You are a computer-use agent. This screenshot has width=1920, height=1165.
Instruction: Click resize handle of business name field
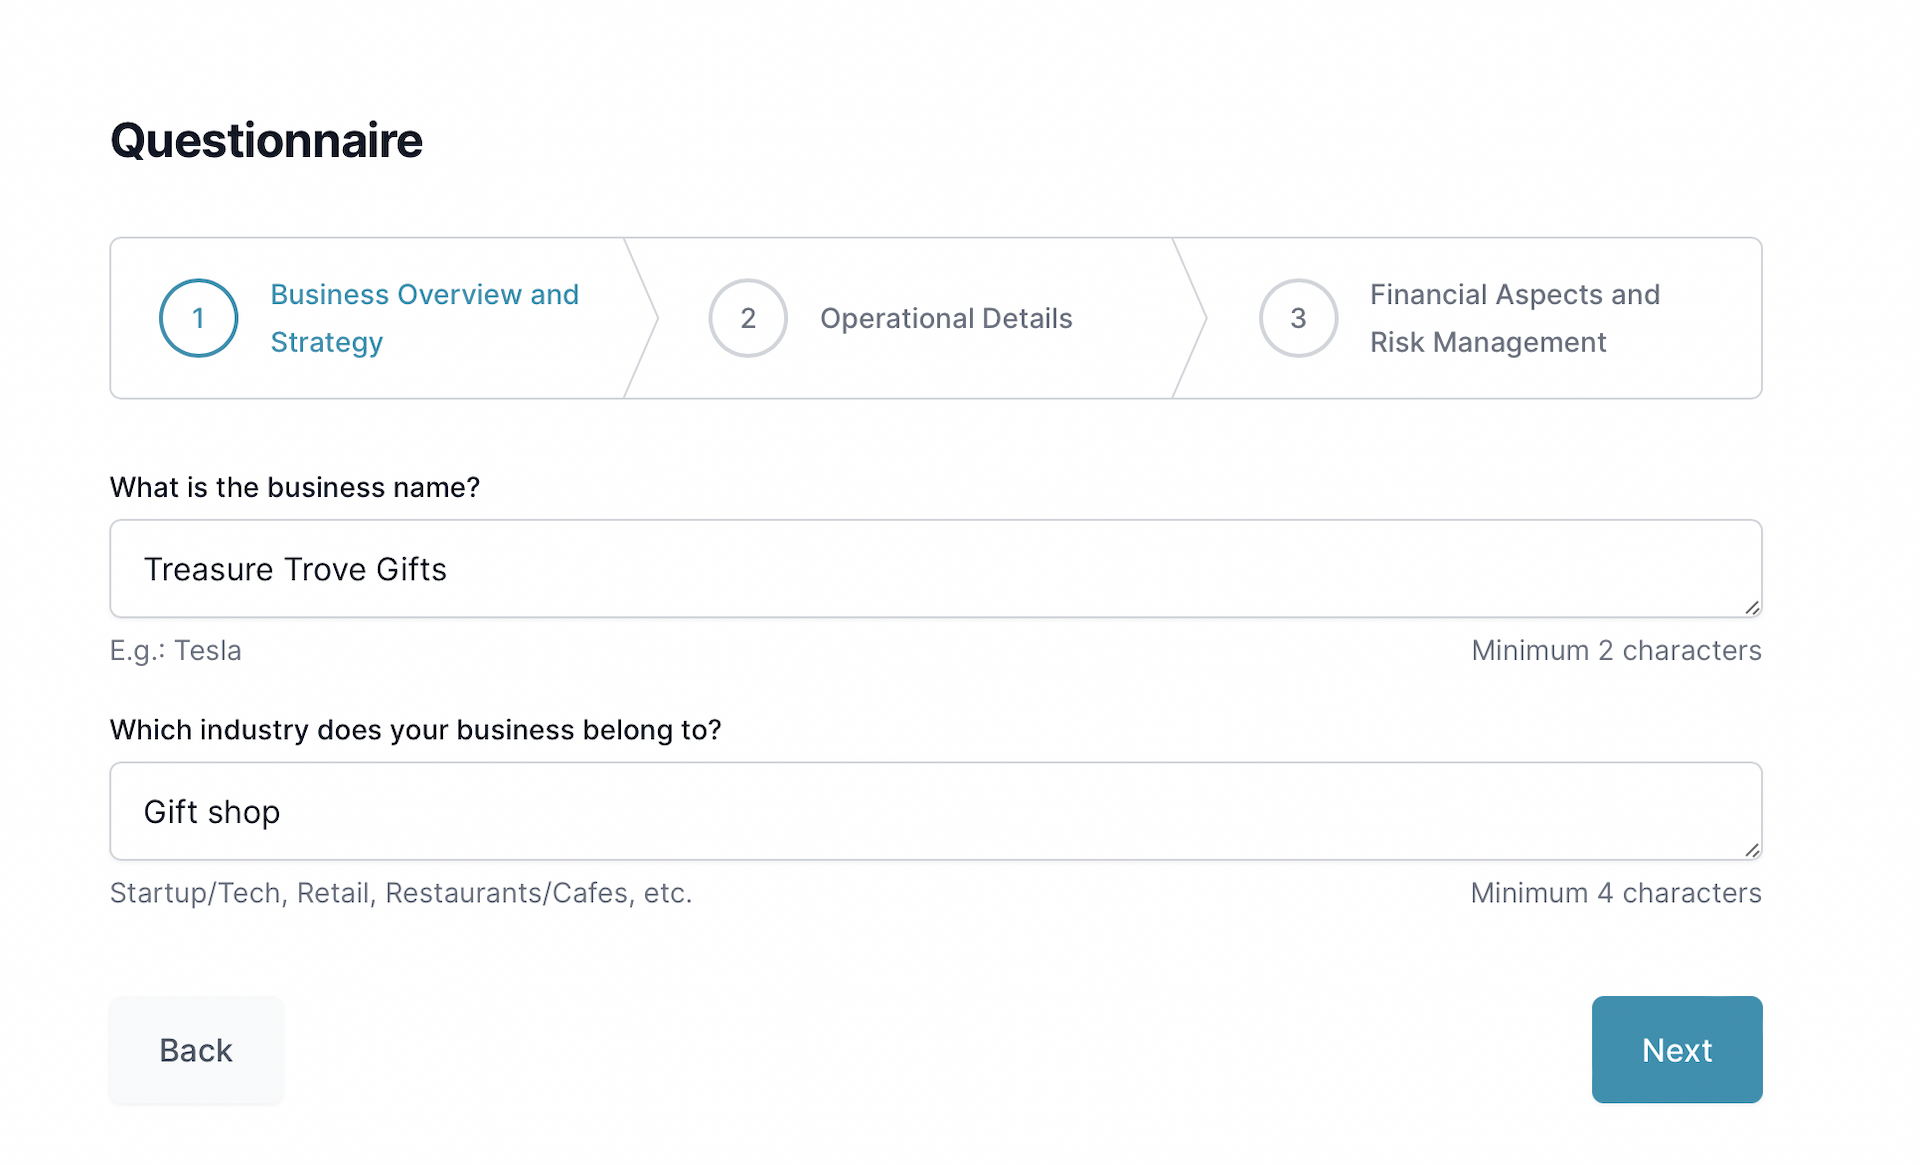coord(1752,608)
